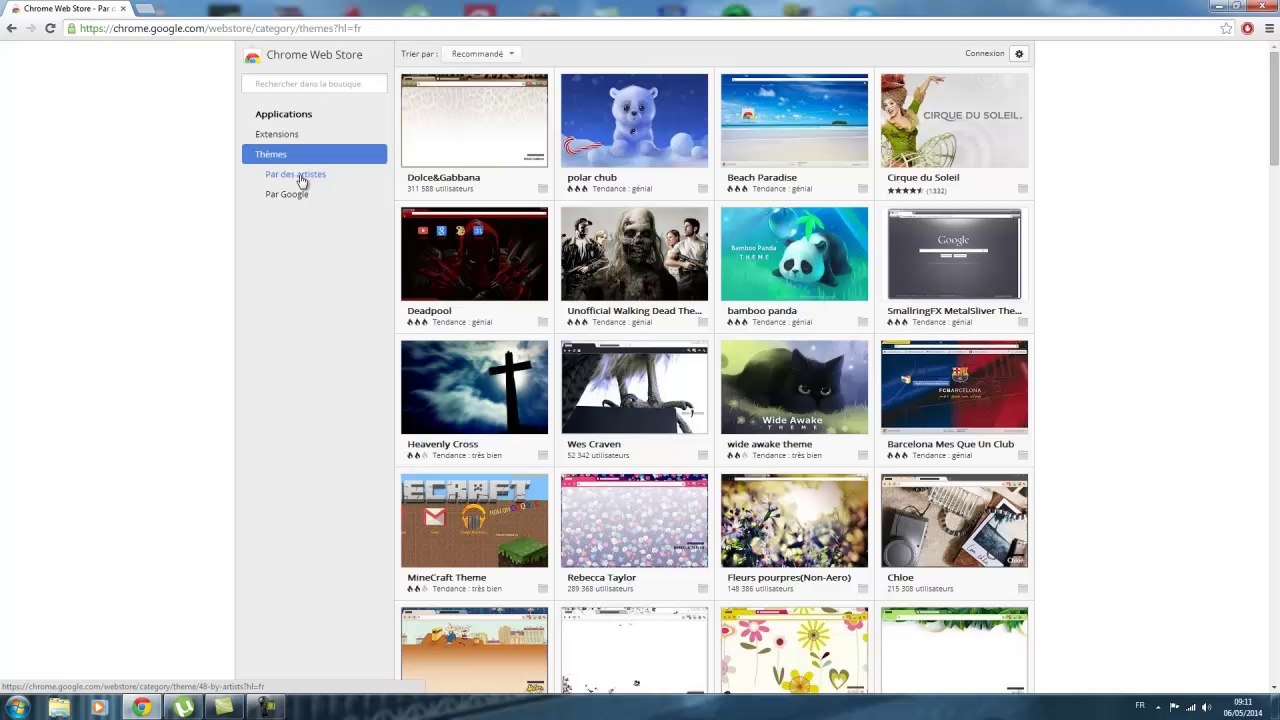Click the small card icon on Dolce&Gabbana
The height and width of the screenshot is (720, 1280).
(x=542, y=189)
